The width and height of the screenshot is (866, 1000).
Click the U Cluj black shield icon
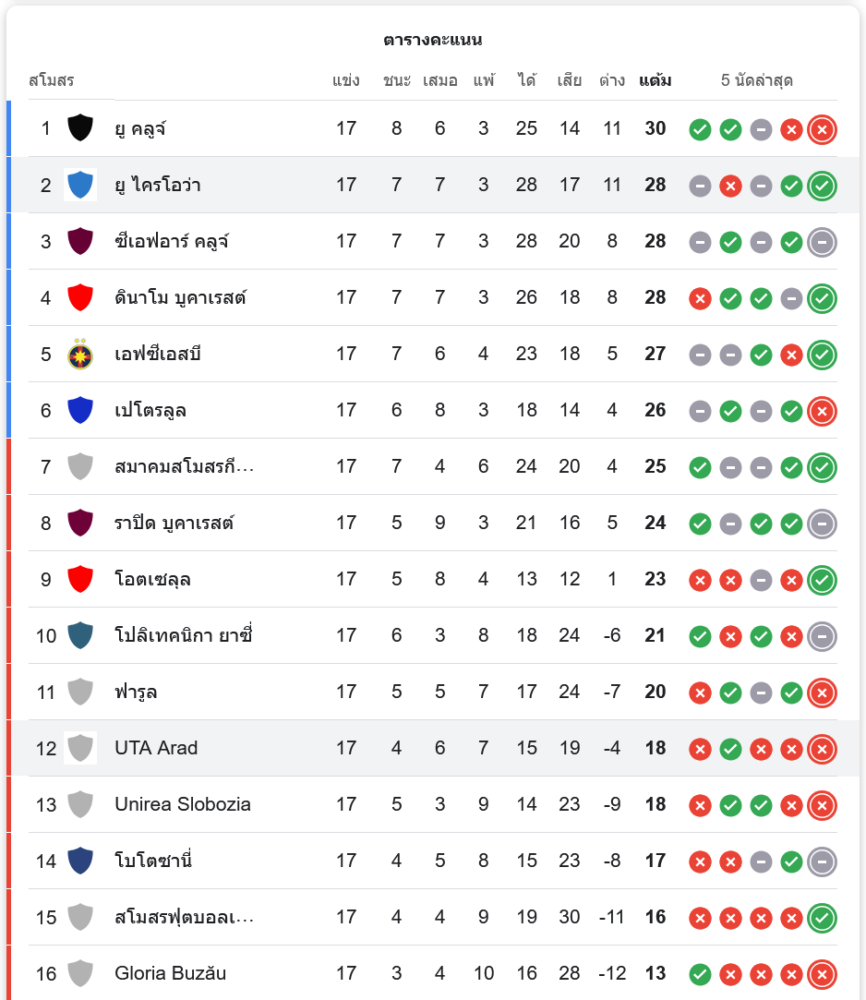(80, 128)
